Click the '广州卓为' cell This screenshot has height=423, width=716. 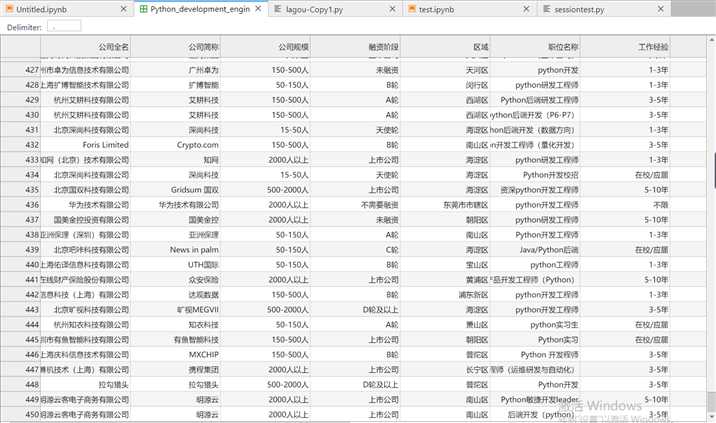[x=175, y=70]
